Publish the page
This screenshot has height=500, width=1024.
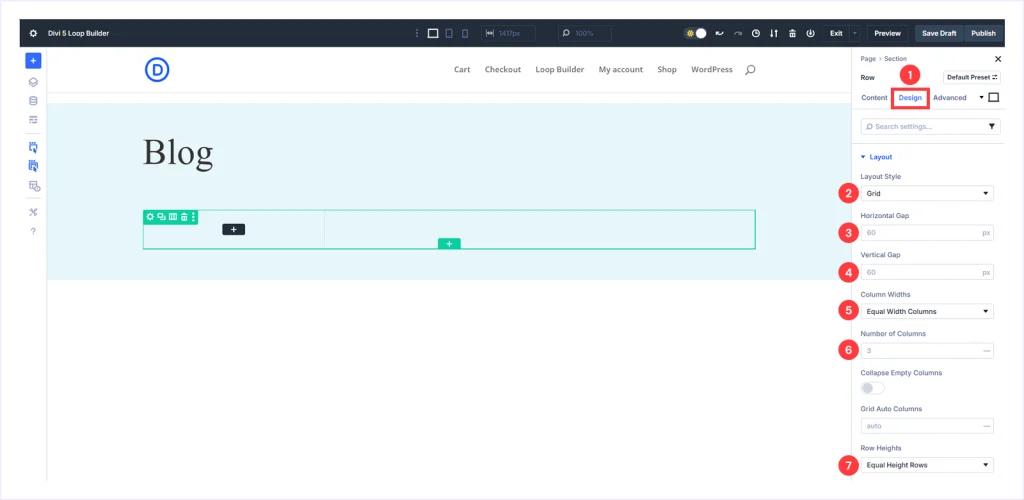(x=984, y=33)
